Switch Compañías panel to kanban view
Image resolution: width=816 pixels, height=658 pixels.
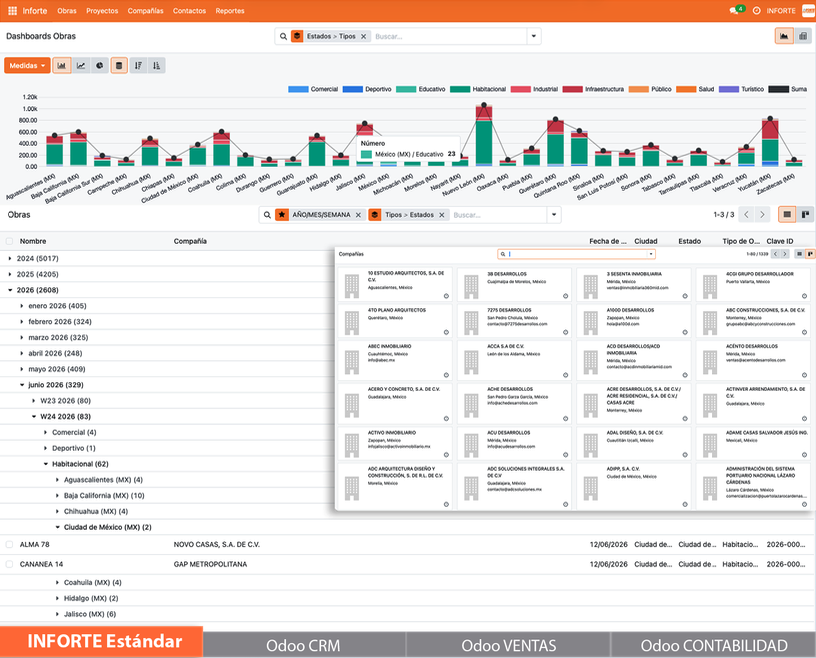(x=810, y=254)
